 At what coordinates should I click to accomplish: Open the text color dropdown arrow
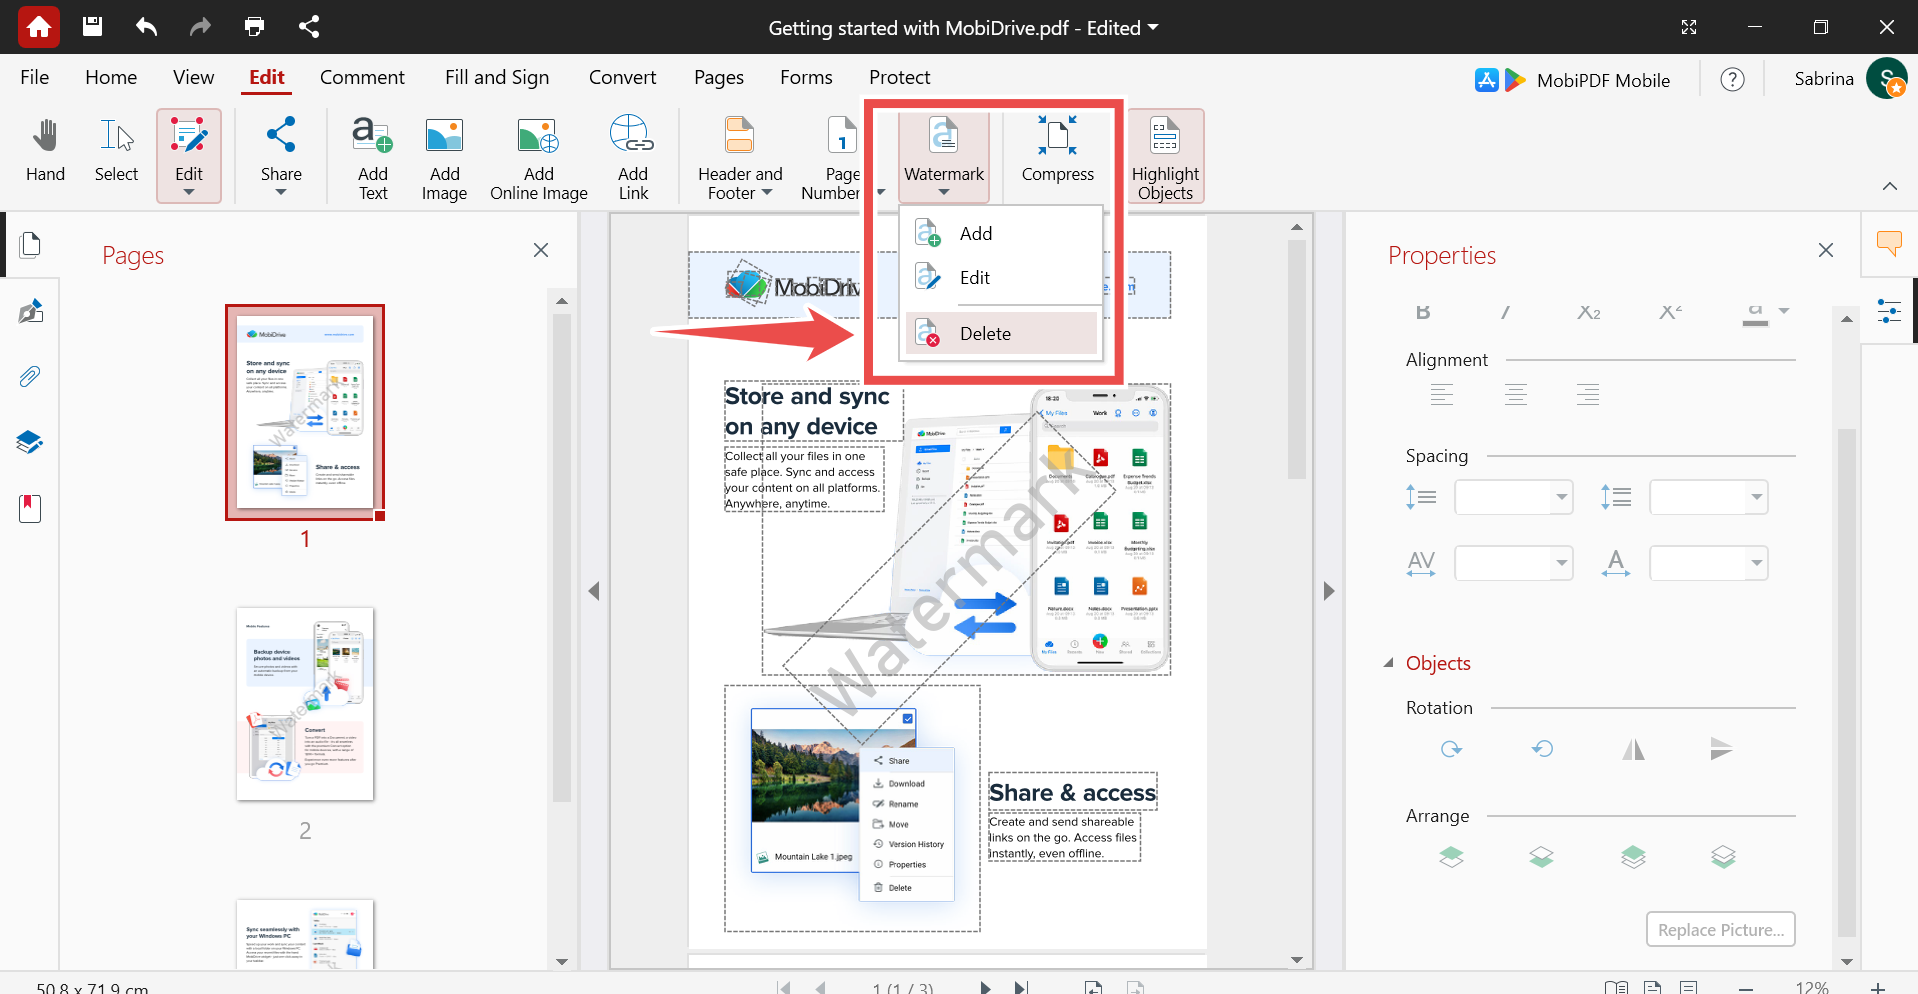coord(1783,311)
